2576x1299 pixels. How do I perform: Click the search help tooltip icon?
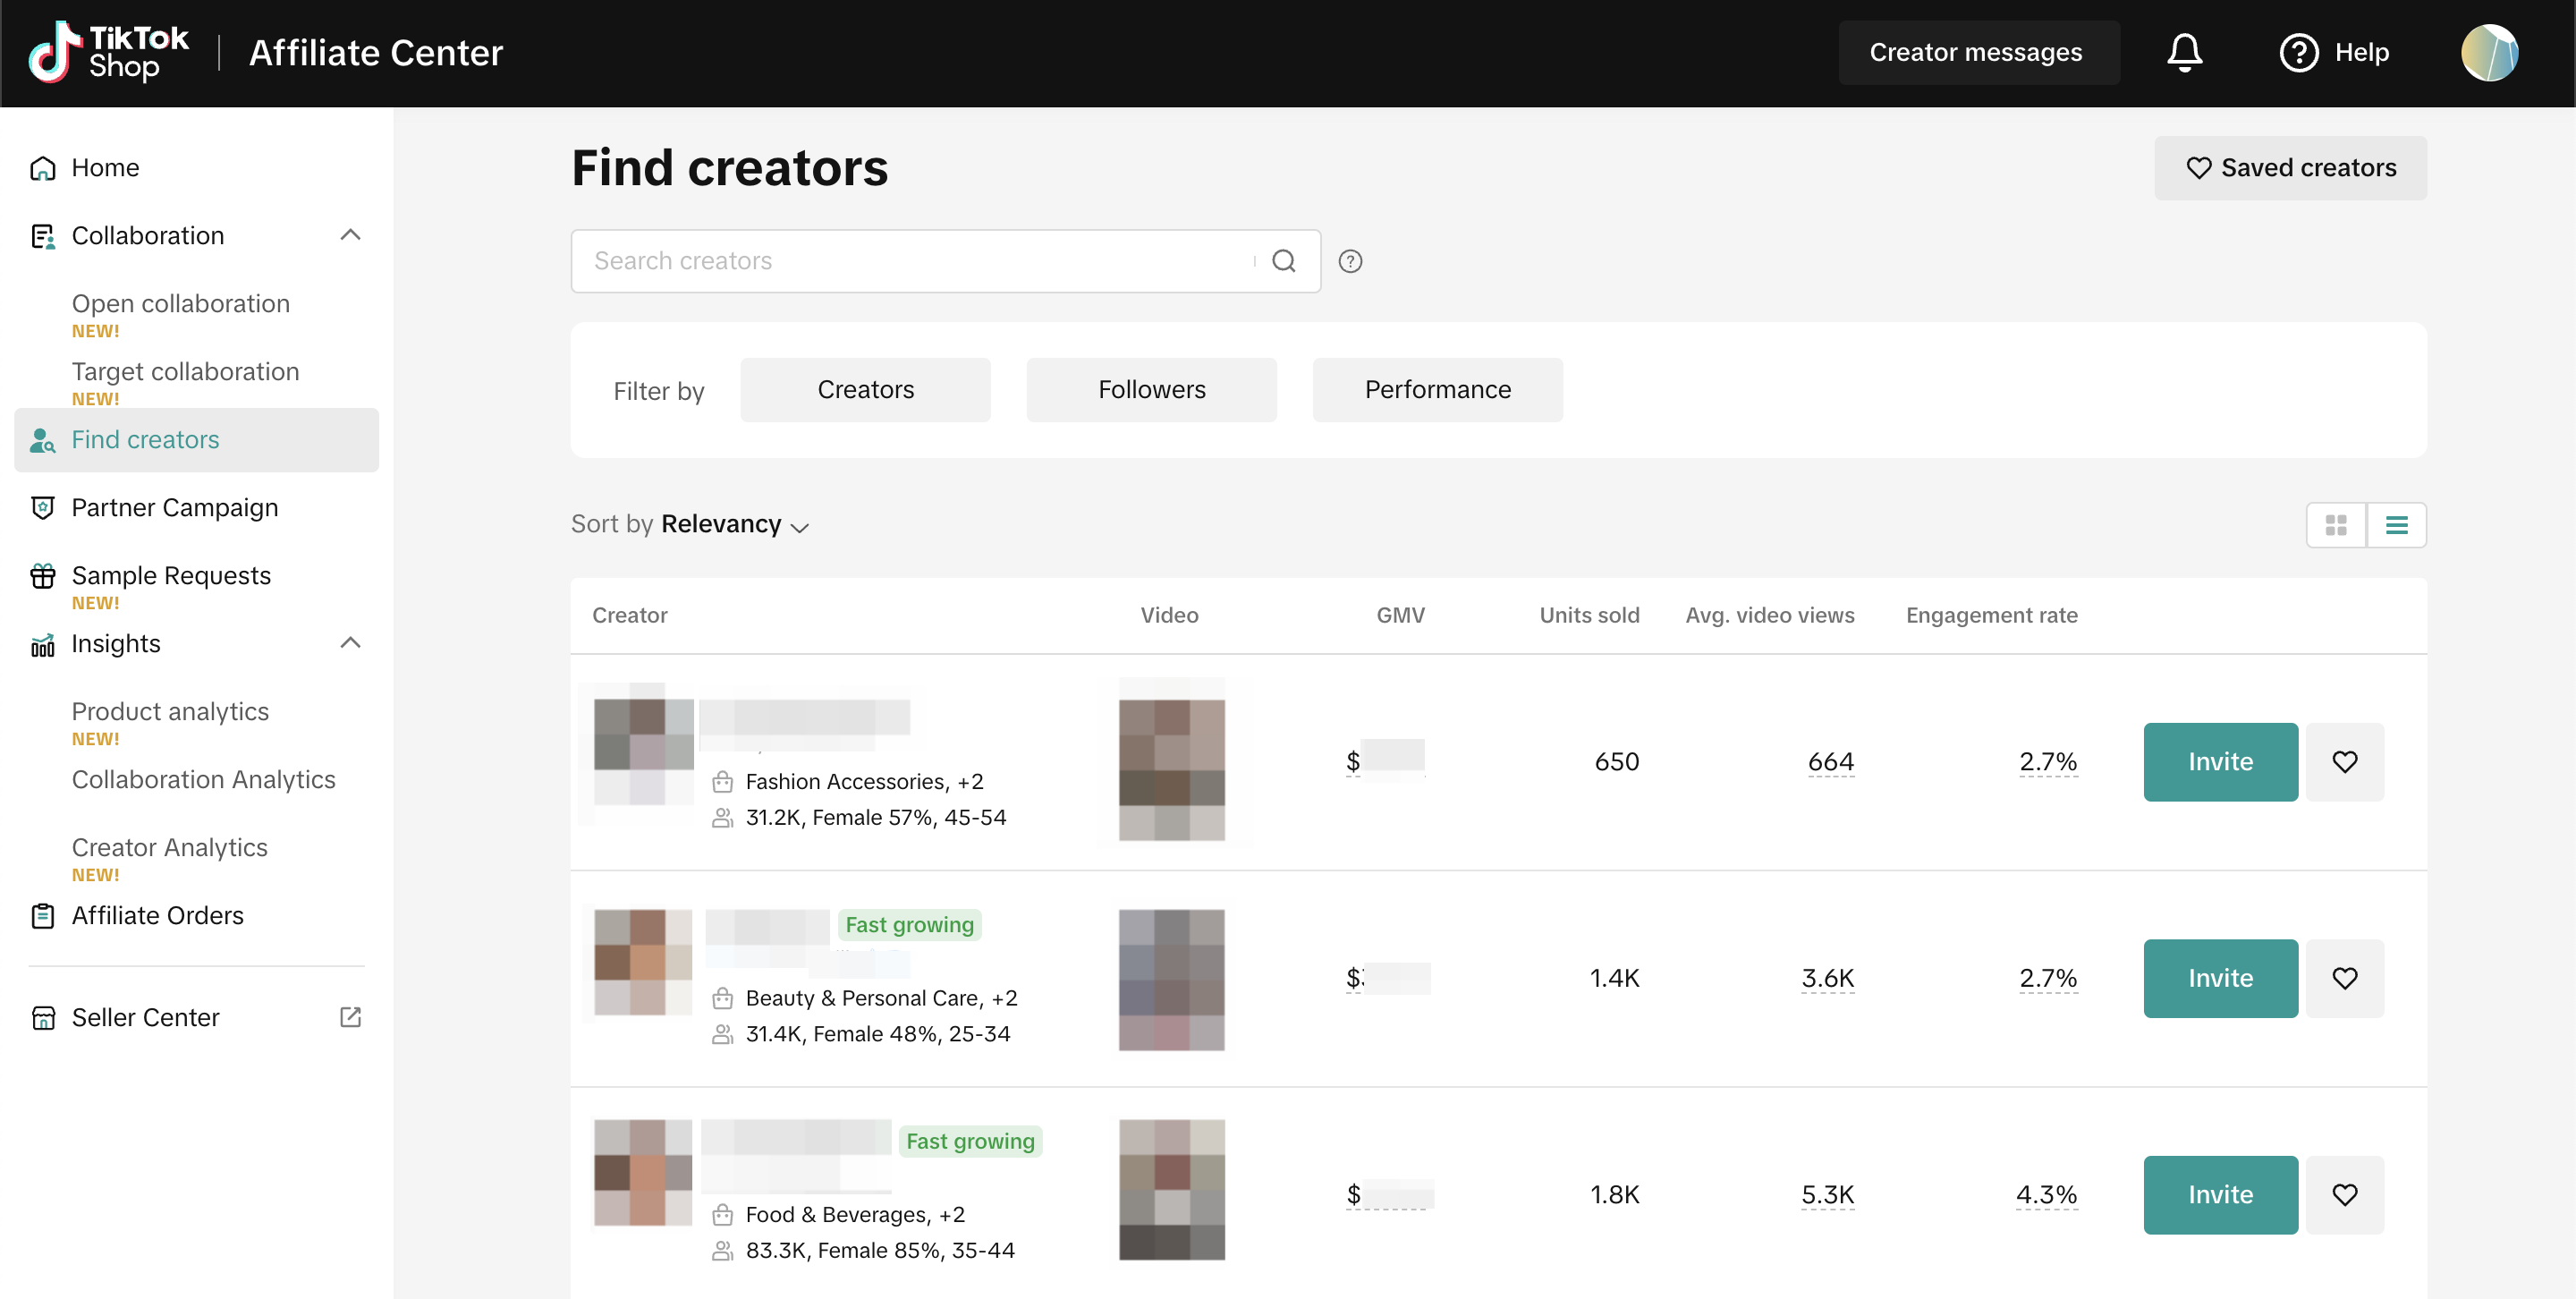point(1350,261)
